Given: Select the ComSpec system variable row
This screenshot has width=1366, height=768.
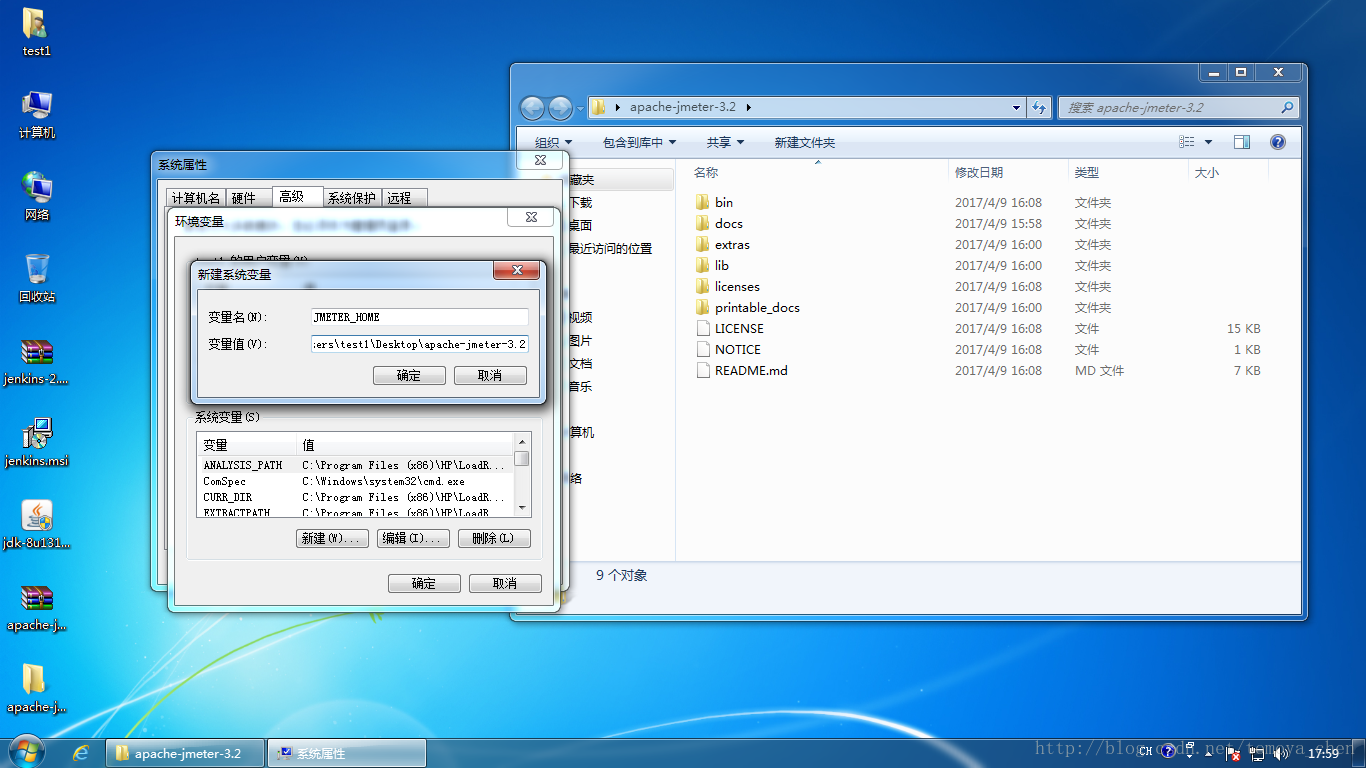Looking at the screenshot, I should [355, 481].
